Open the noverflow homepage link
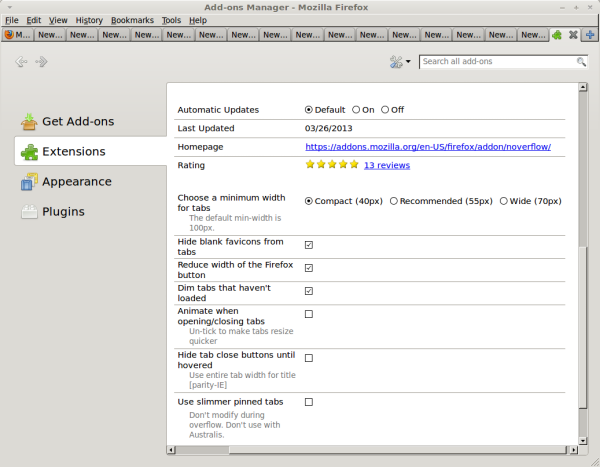The height and width of the screenshot is (467, 600). (428, 147)
